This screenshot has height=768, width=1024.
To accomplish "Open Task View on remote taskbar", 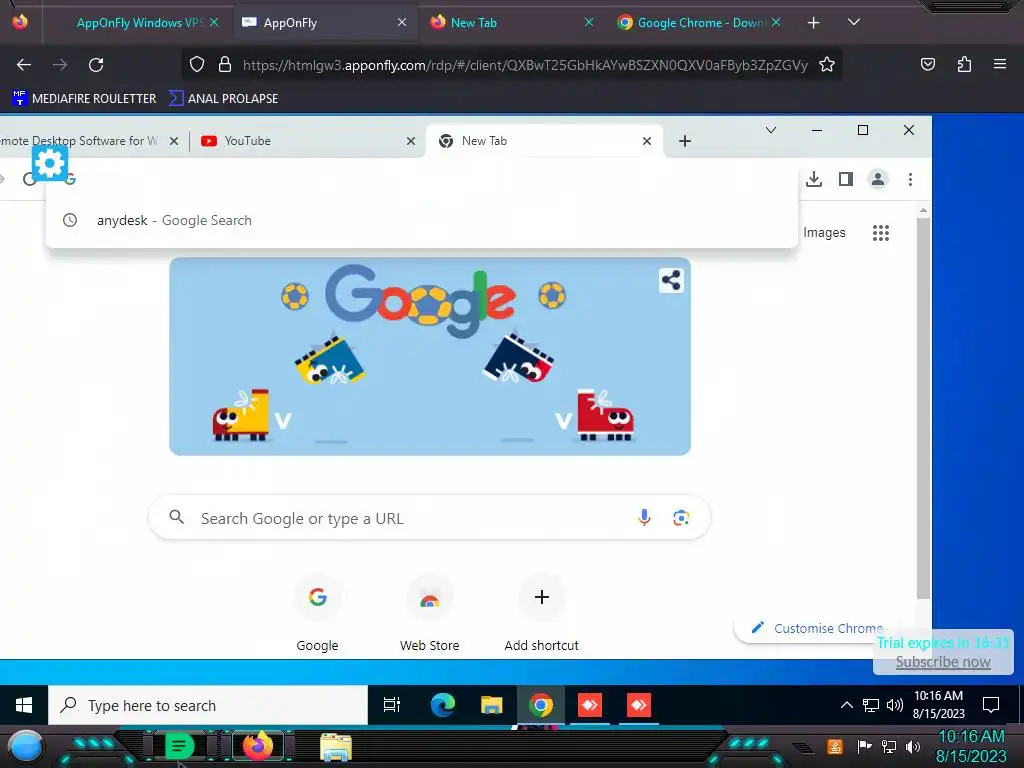I will (x=392, y=705).
